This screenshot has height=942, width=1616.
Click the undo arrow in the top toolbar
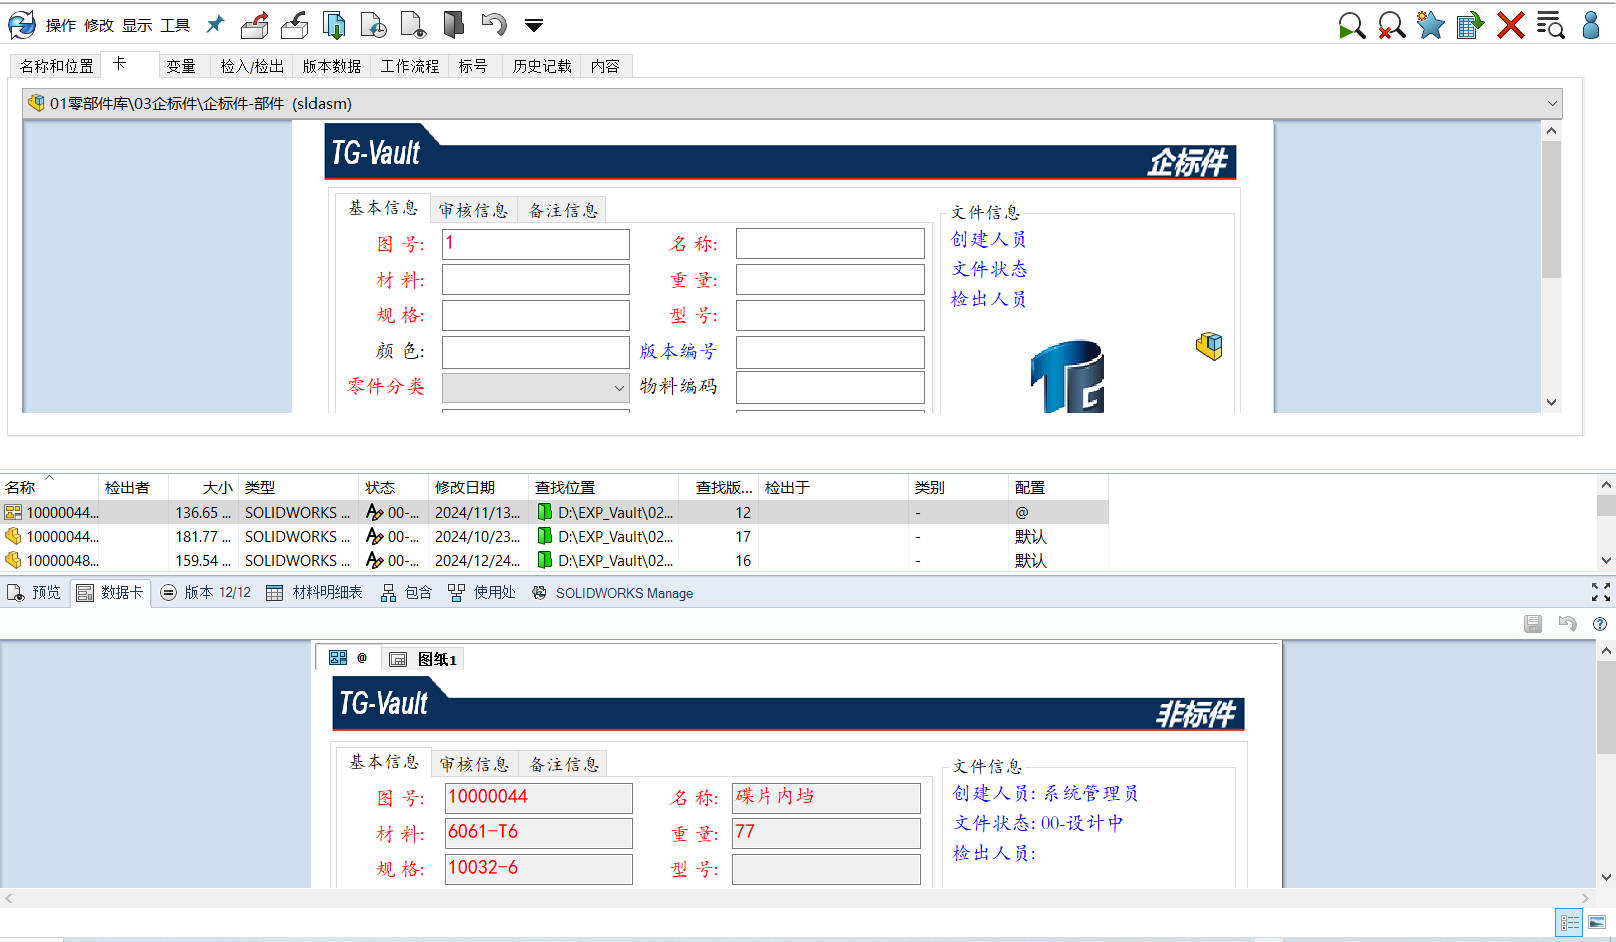494,25
